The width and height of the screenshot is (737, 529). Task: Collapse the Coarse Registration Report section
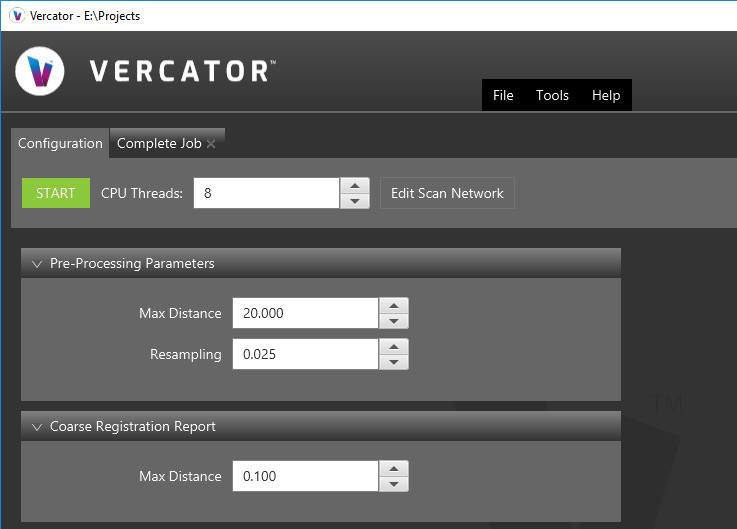pos(37,427)
